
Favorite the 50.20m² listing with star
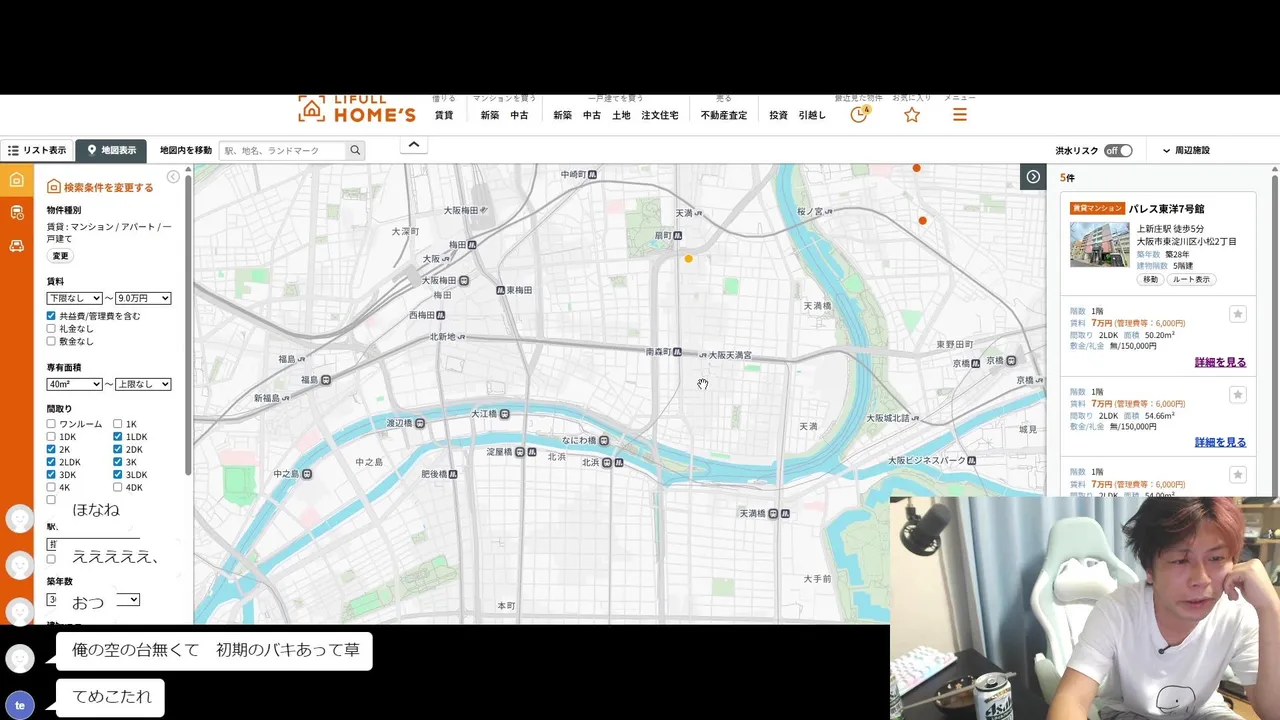[1237, 314]
